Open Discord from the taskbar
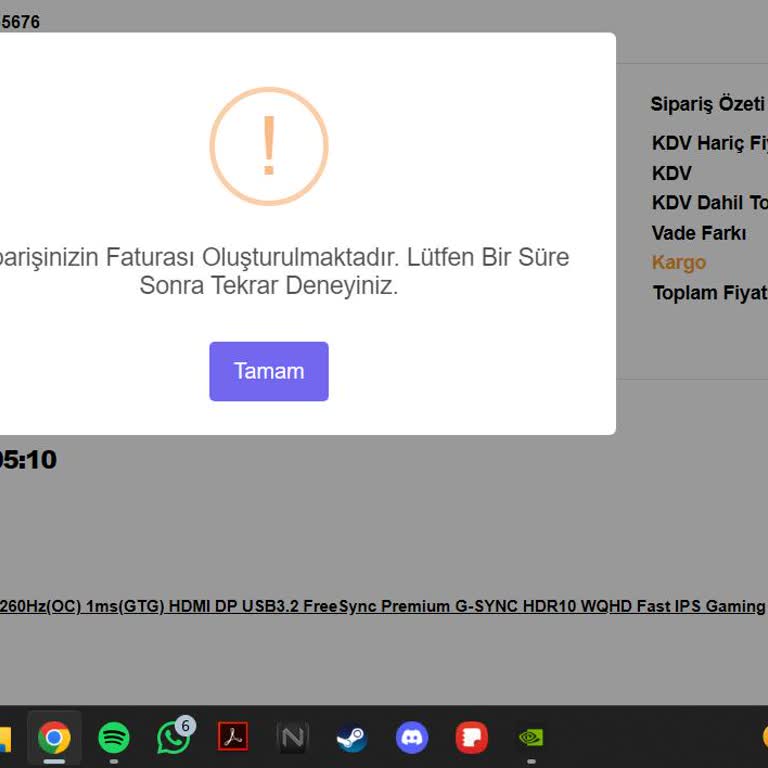Image resolution: width=768 pixels, height=768 pixels. click(x=412, y=737)
